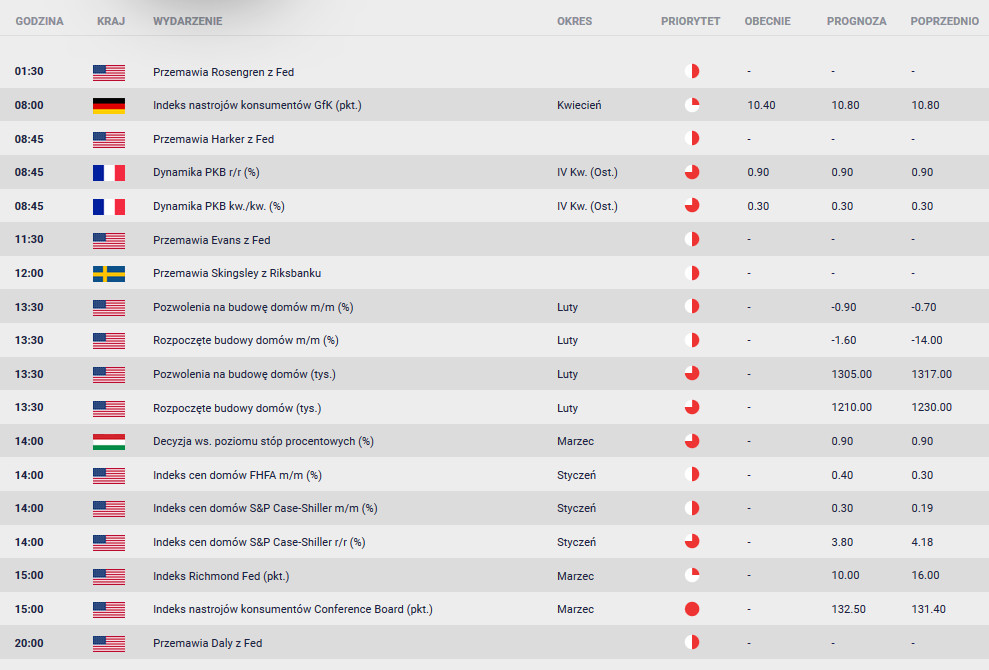Sort by the OKRES column header
The image size is (989, 670).
coord(574,21)
